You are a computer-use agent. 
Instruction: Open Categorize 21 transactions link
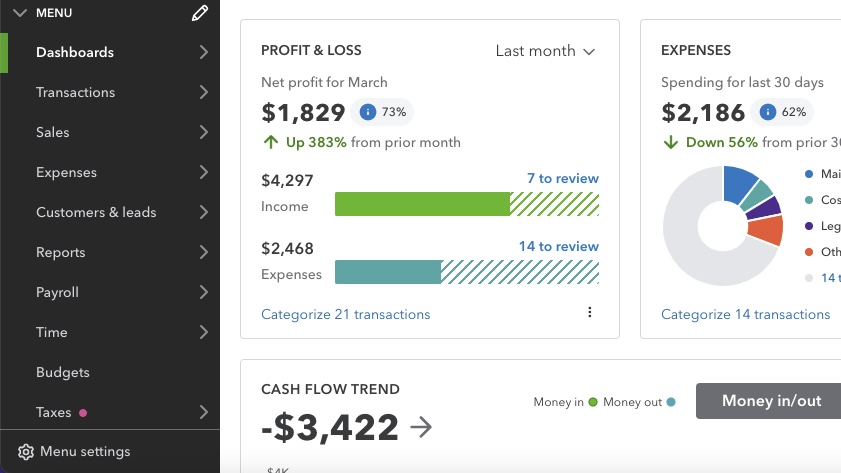[x=345, y=314]
